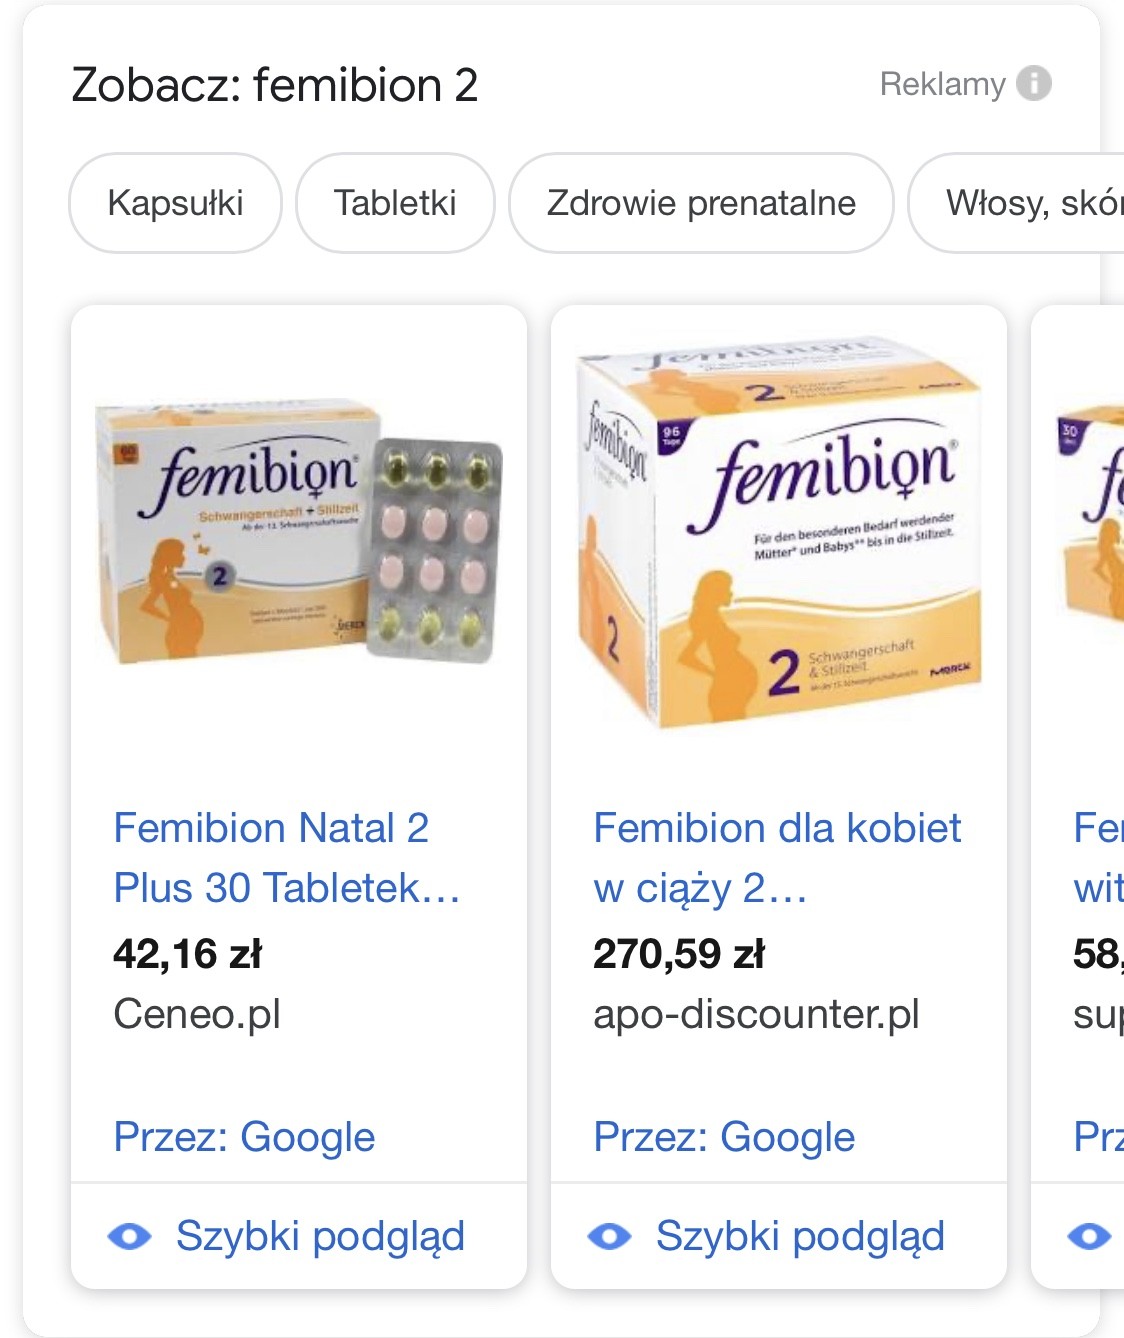Screen dimensions: 1124x1338
Task: Open Femibion Natal 2 Plus 30 Tabletek link
Action: 287,858
